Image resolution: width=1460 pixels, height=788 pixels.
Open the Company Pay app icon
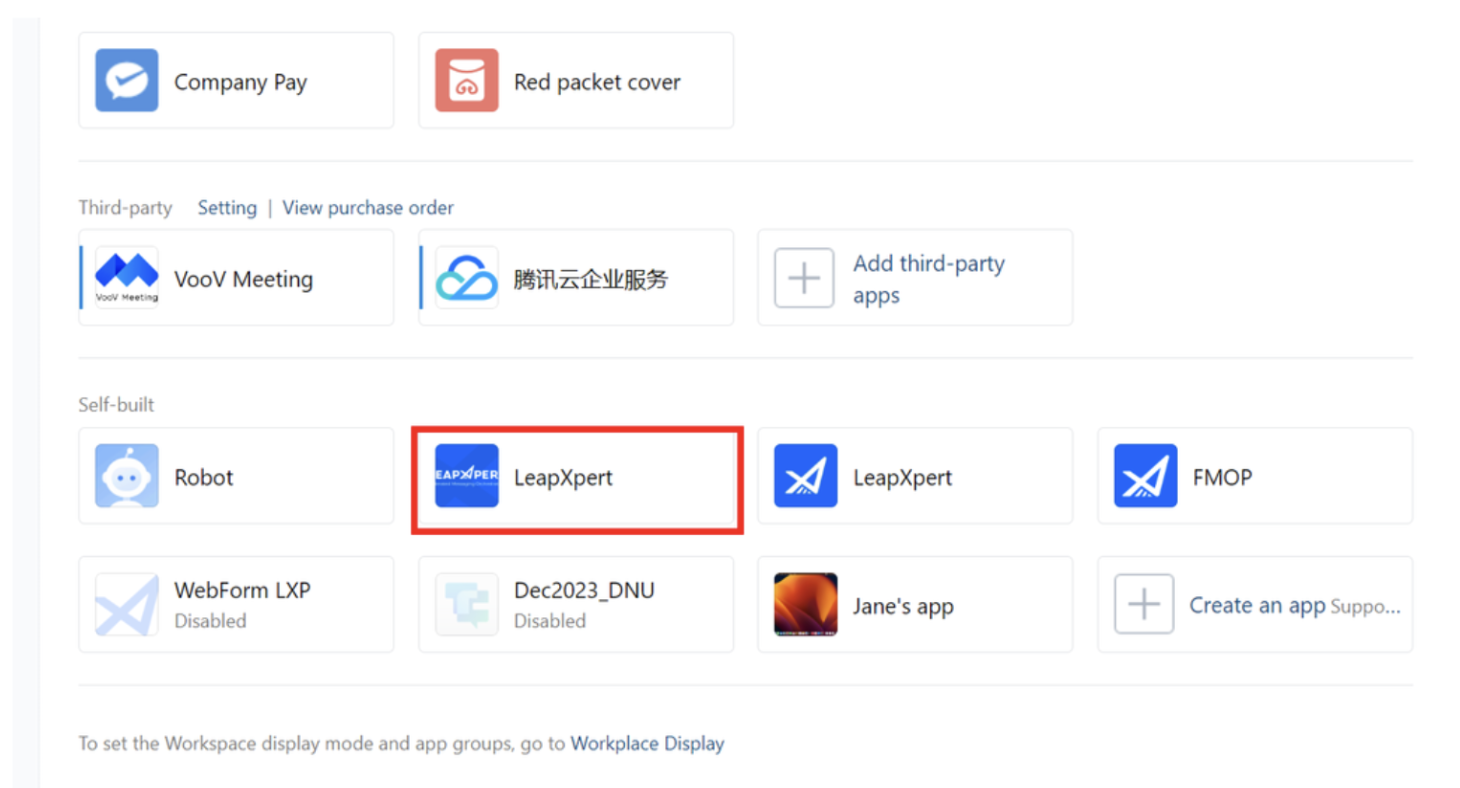coord(127,80)
